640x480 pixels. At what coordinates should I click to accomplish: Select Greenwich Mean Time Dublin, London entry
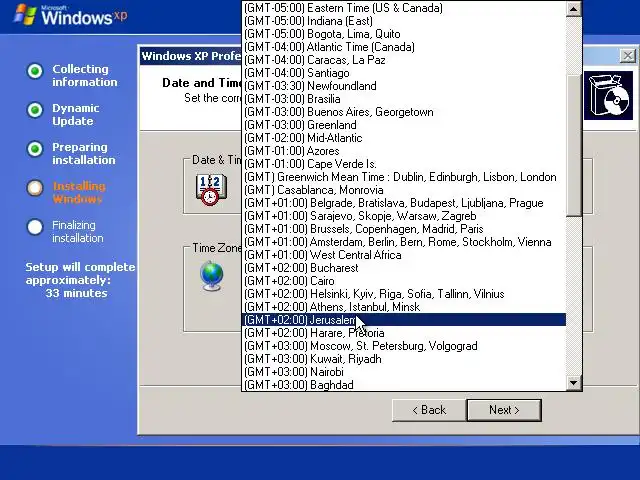click(404, 177)
